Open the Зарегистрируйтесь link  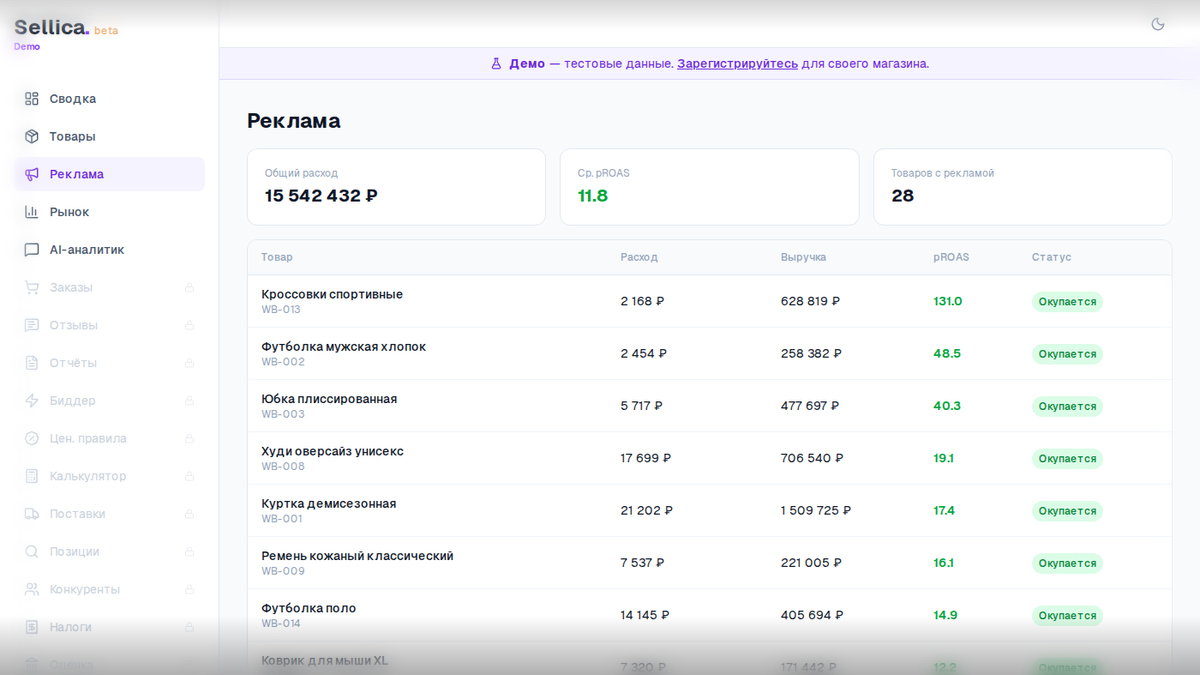pyautogui.click(x=737, y=63)
